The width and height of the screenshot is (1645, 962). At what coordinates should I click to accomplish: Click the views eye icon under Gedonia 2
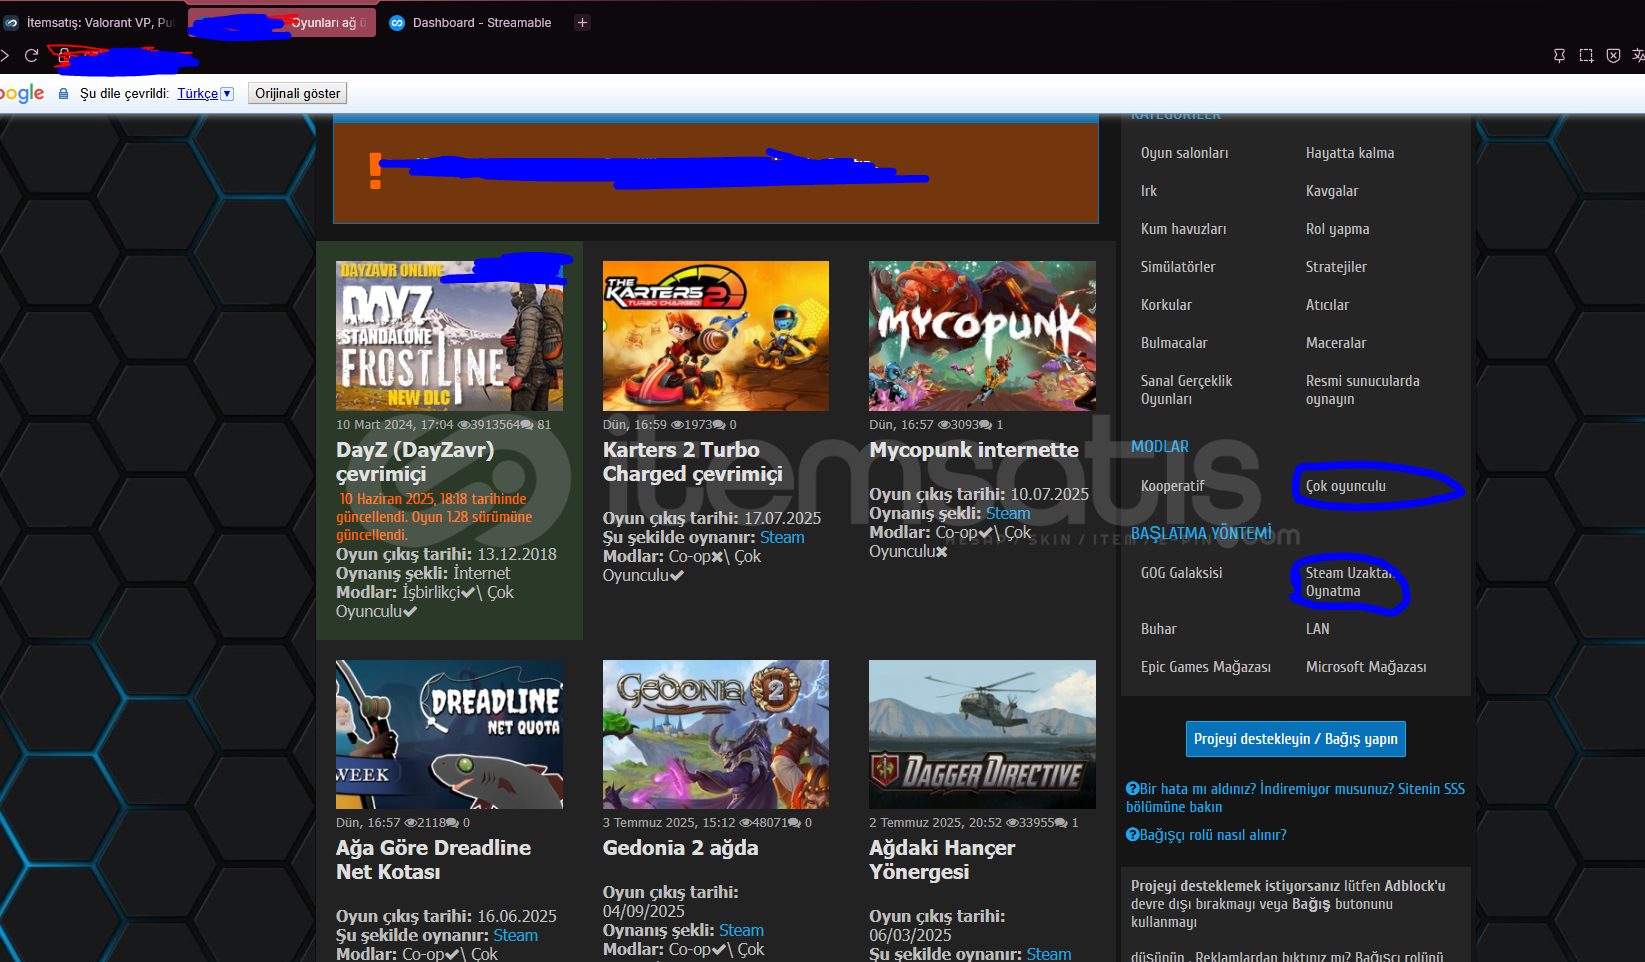745,823
